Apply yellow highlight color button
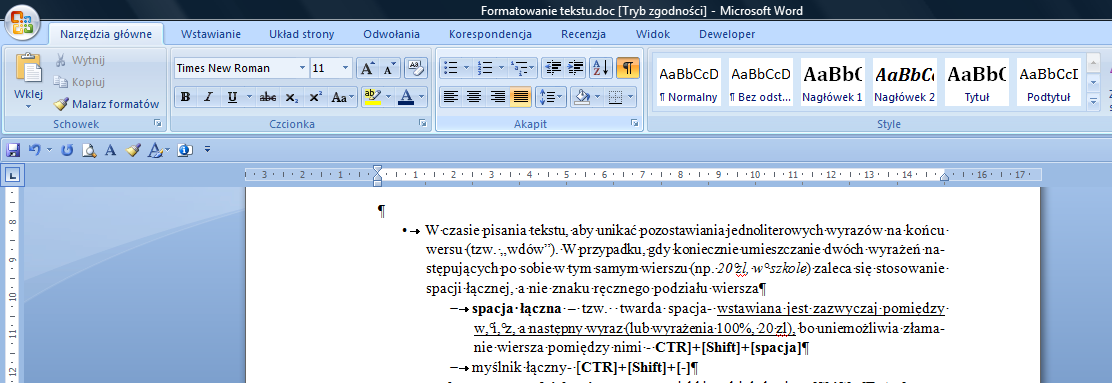The width and height of the screenshot is (1112, 383). 372,97
